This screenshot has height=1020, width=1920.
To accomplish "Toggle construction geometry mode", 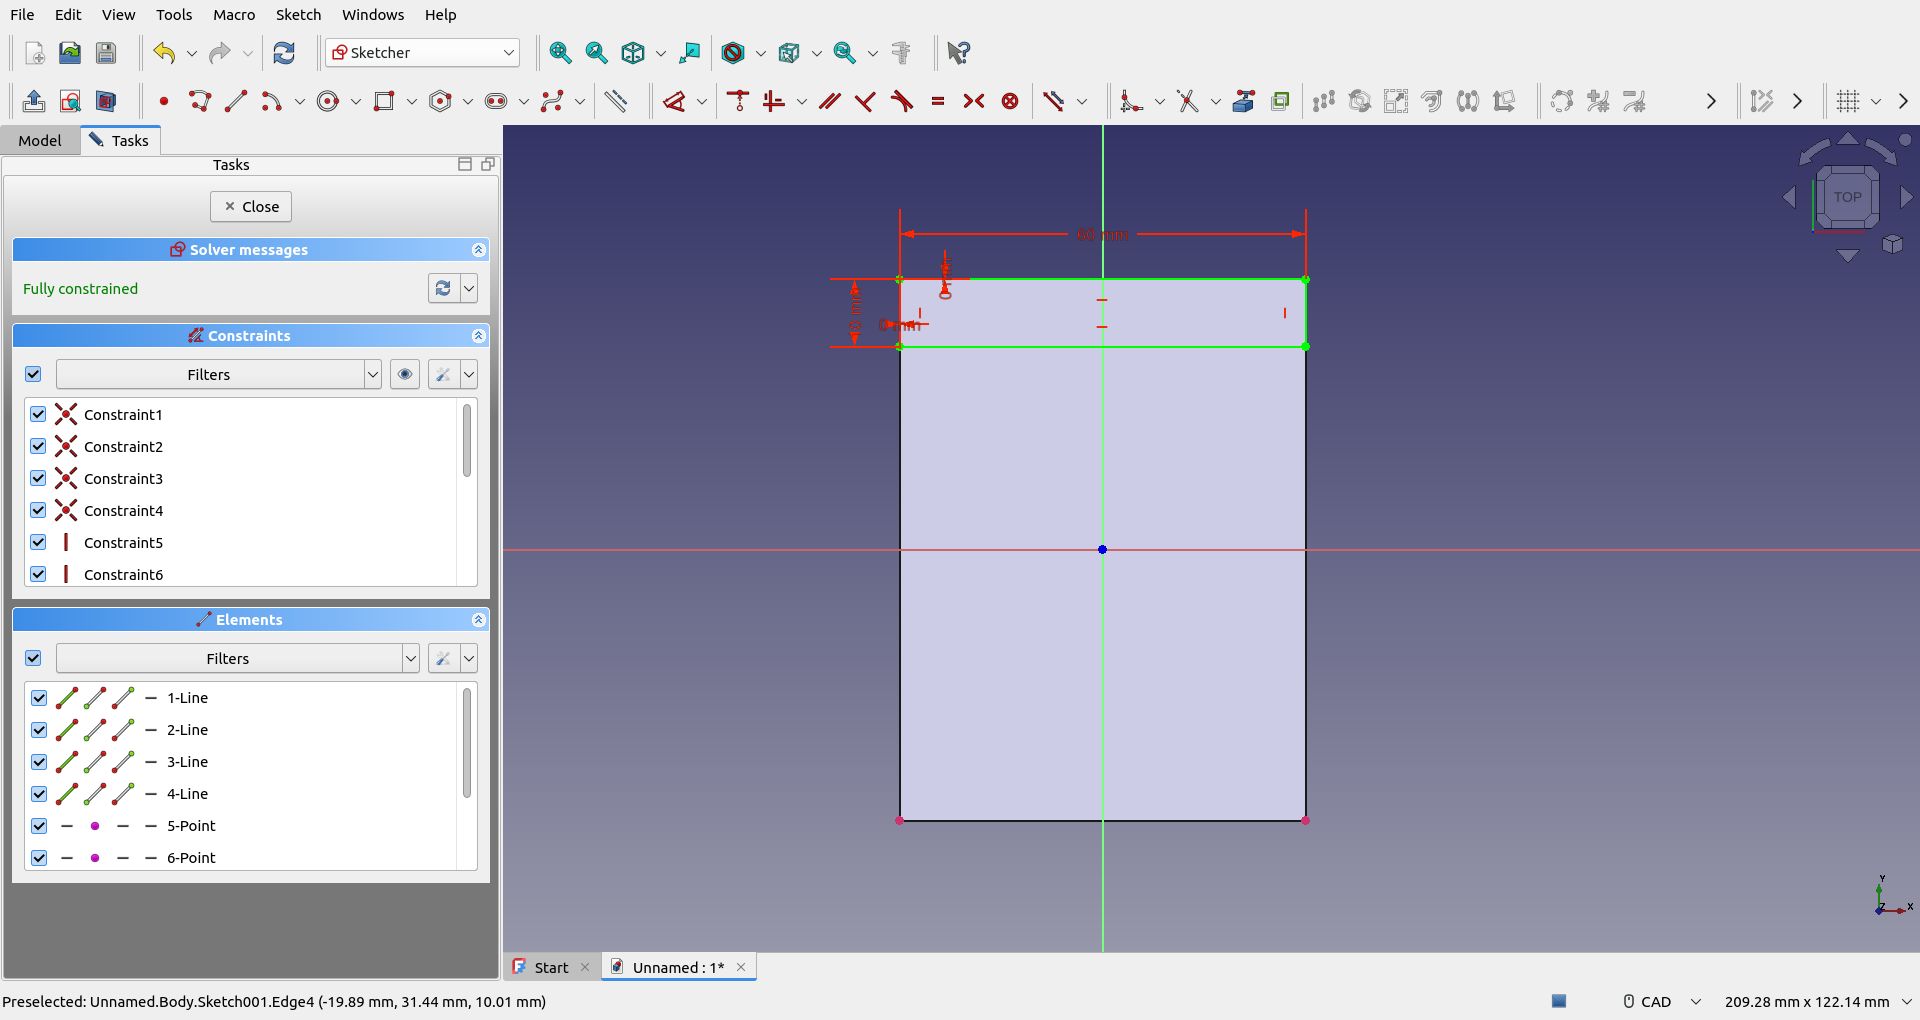I will (x=616, y=101).
